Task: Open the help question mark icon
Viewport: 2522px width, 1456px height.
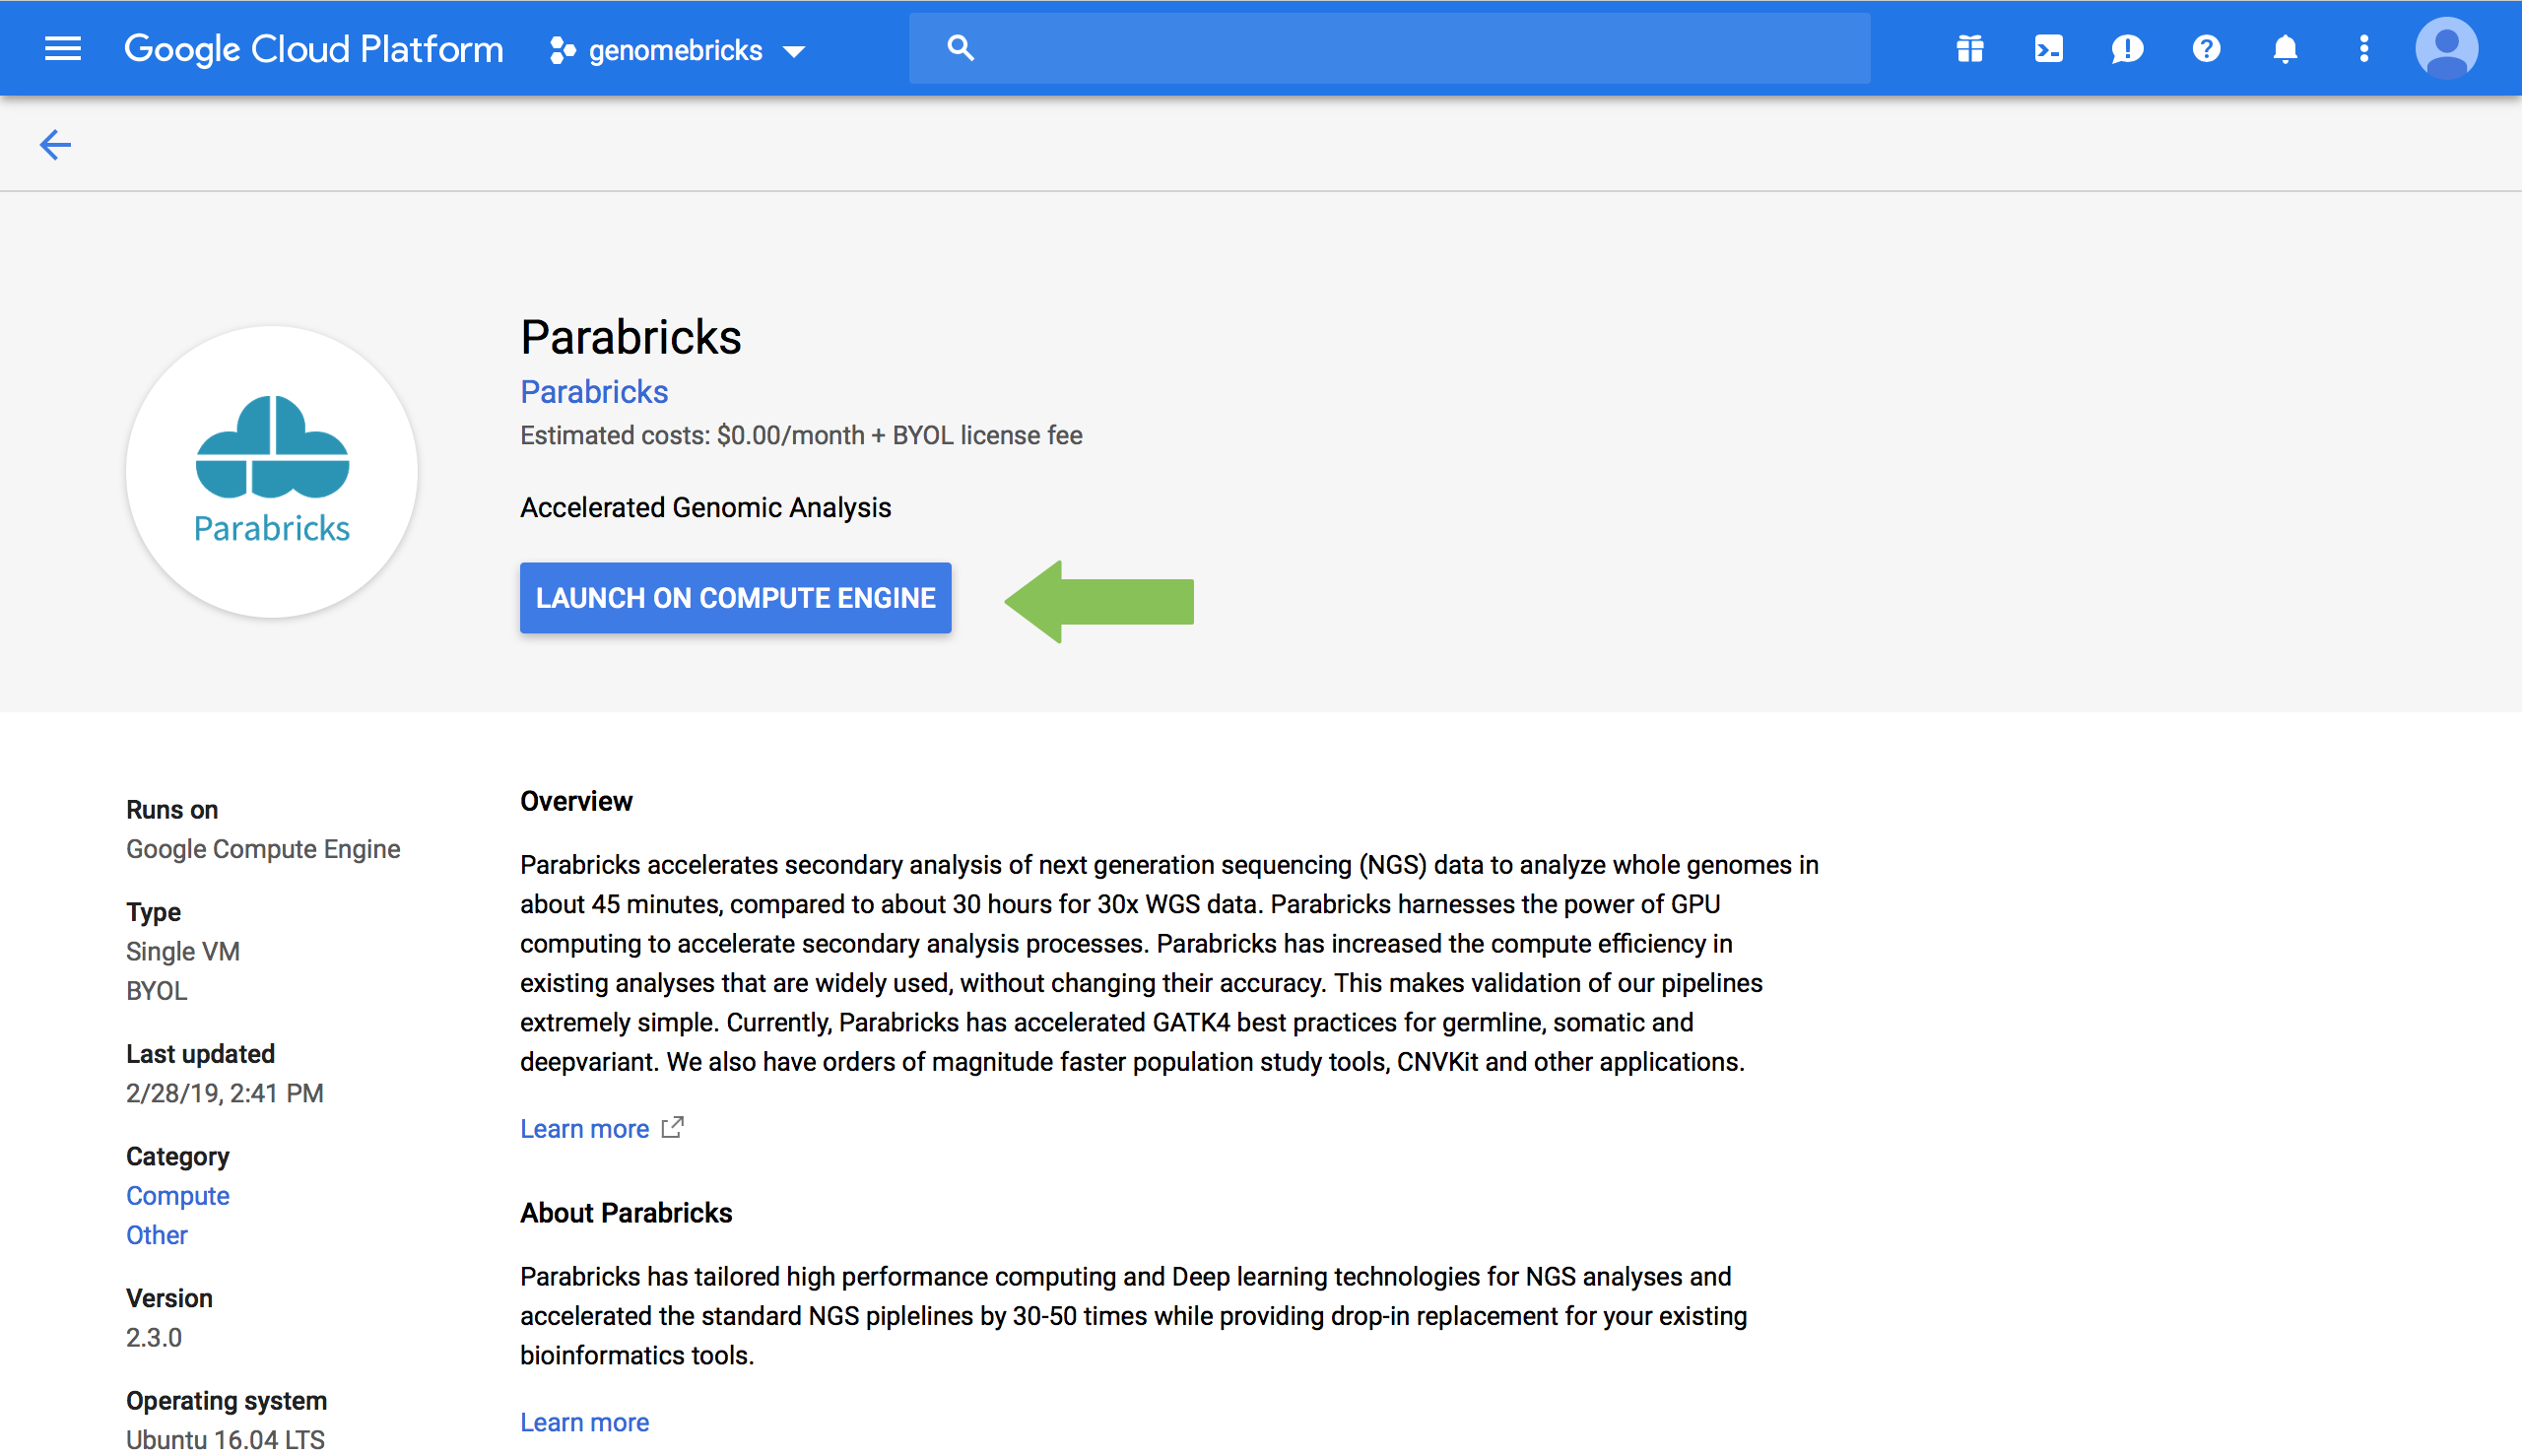Action: point(2206,48)
